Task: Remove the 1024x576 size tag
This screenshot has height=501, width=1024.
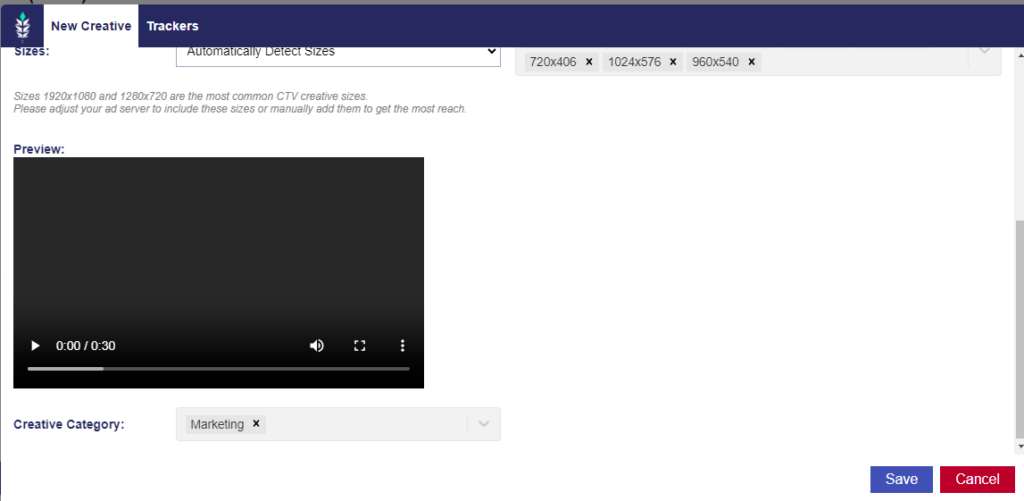Action: click(x=673, y=62)
